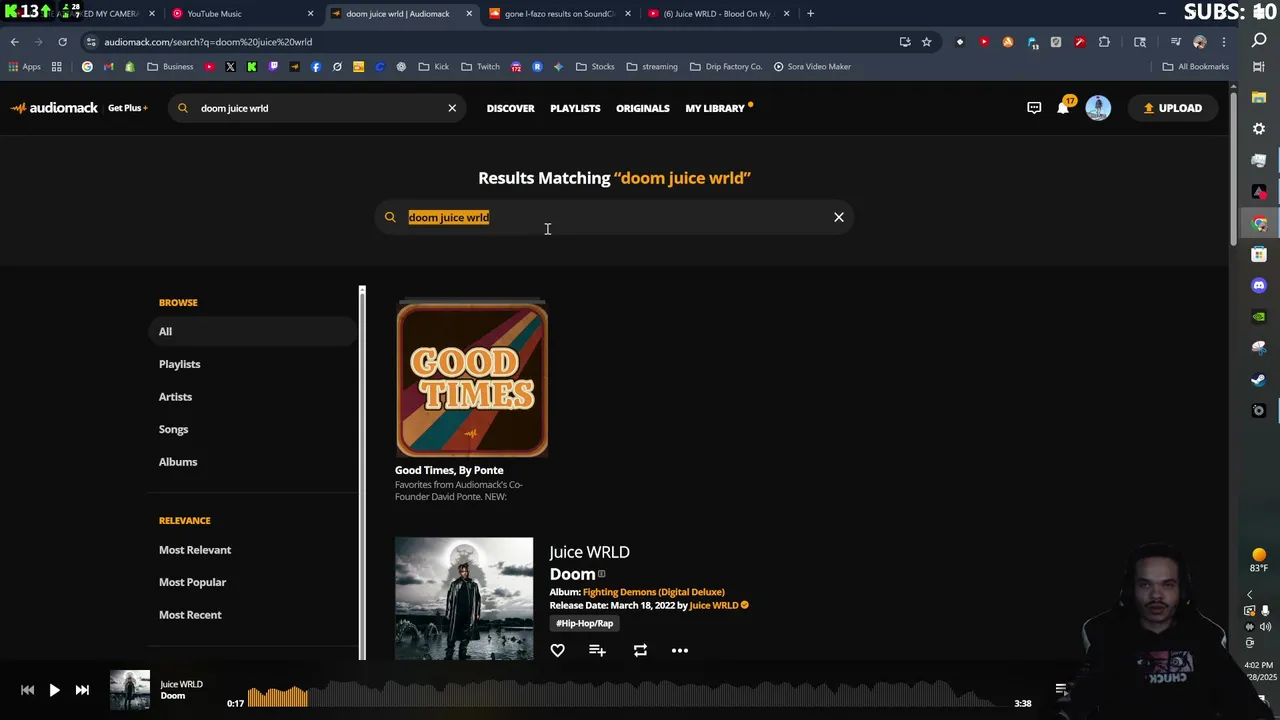
Task: Open the Good Times playlist cover
Action: point(472,380)
